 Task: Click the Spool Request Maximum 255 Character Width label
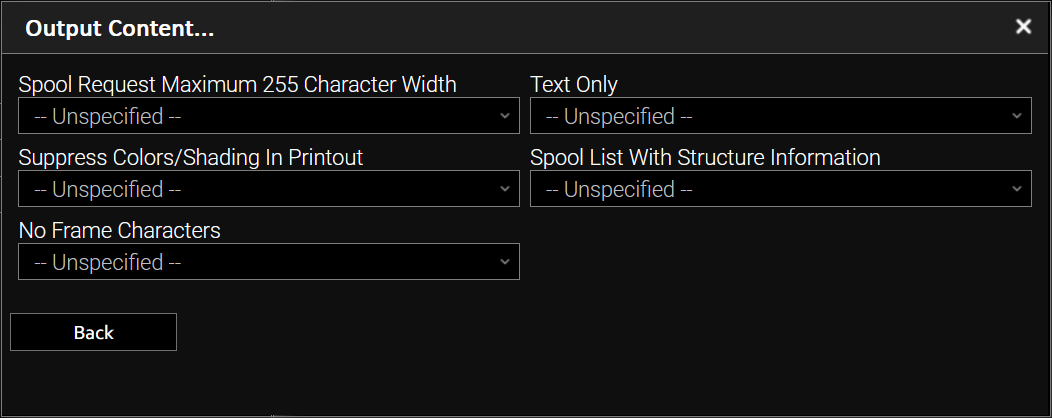point(237,85)
